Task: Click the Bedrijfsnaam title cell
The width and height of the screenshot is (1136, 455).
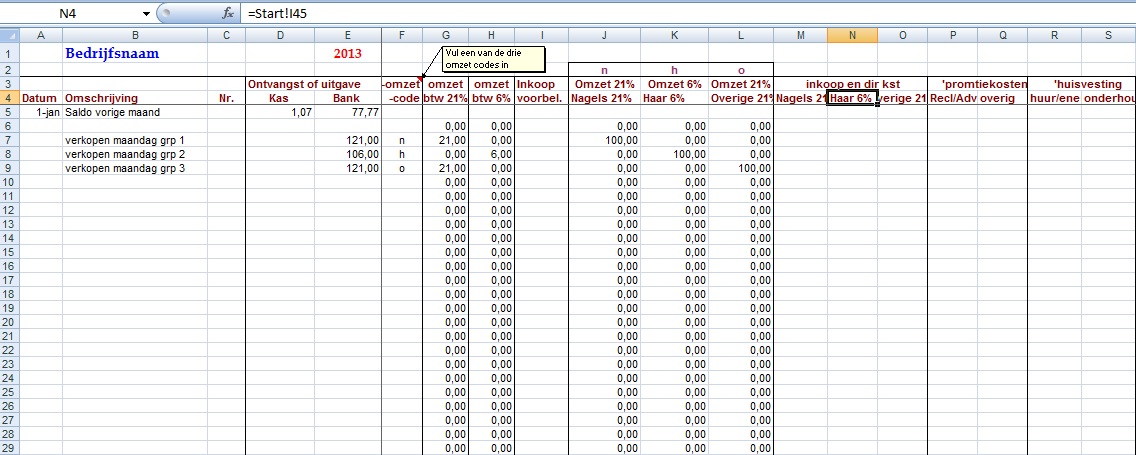Action: click(x=111, y=53)
